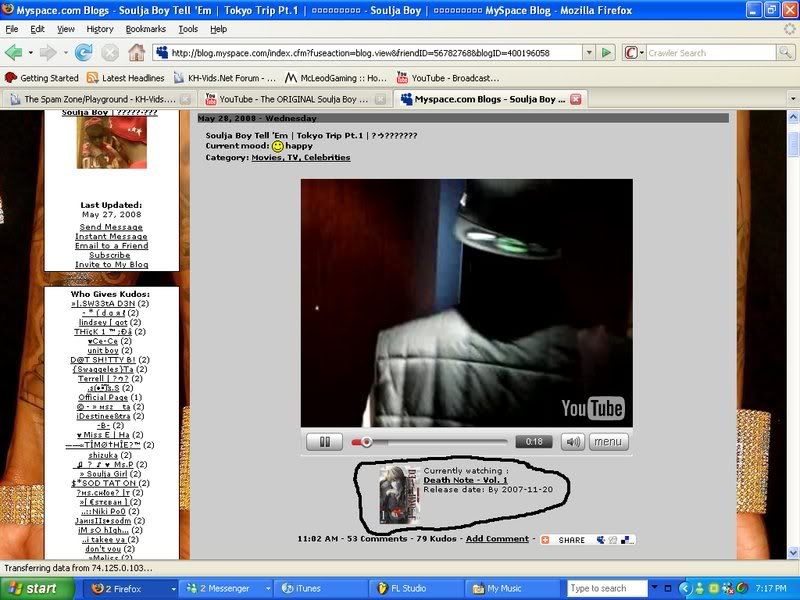
Task: Open the FL Studio taskbar button
Action: point(416,589)
